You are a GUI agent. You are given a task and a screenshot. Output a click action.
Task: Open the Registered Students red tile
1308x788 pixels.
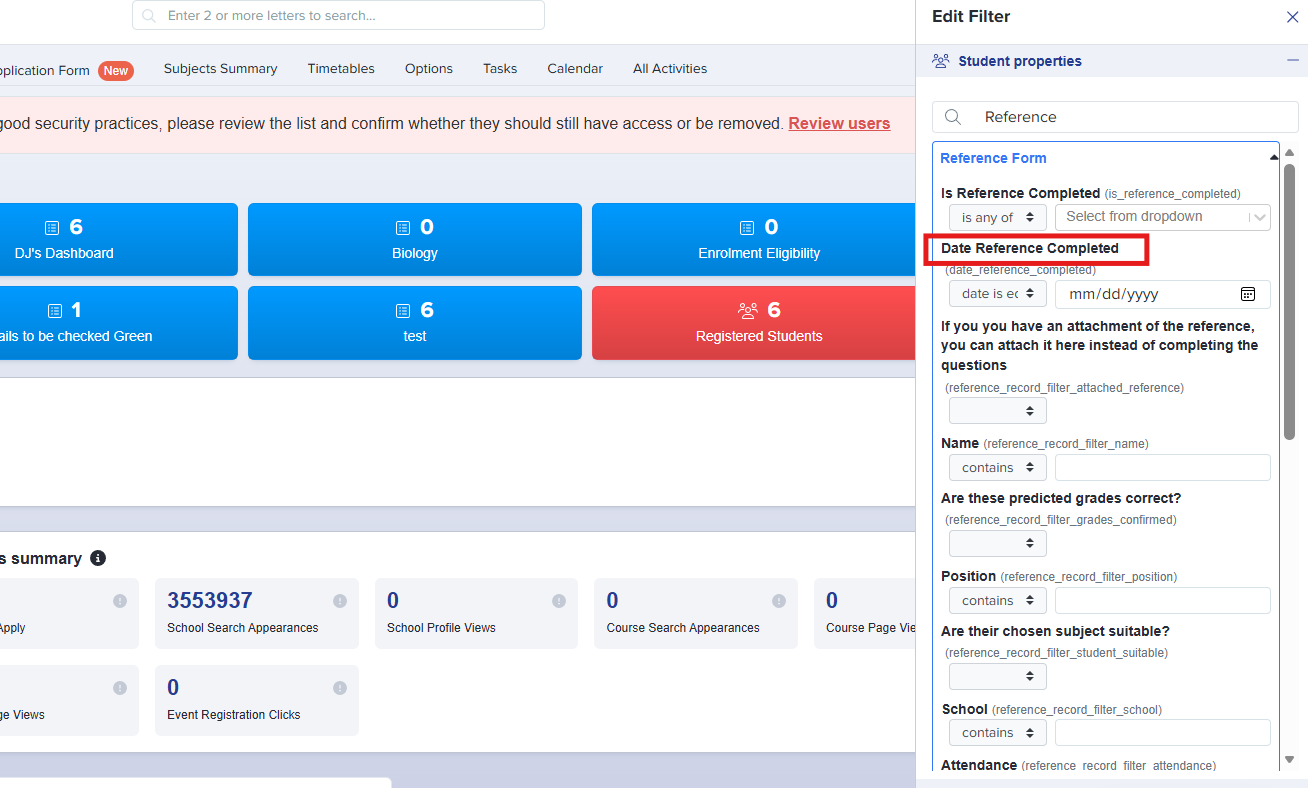coord(758,323)
